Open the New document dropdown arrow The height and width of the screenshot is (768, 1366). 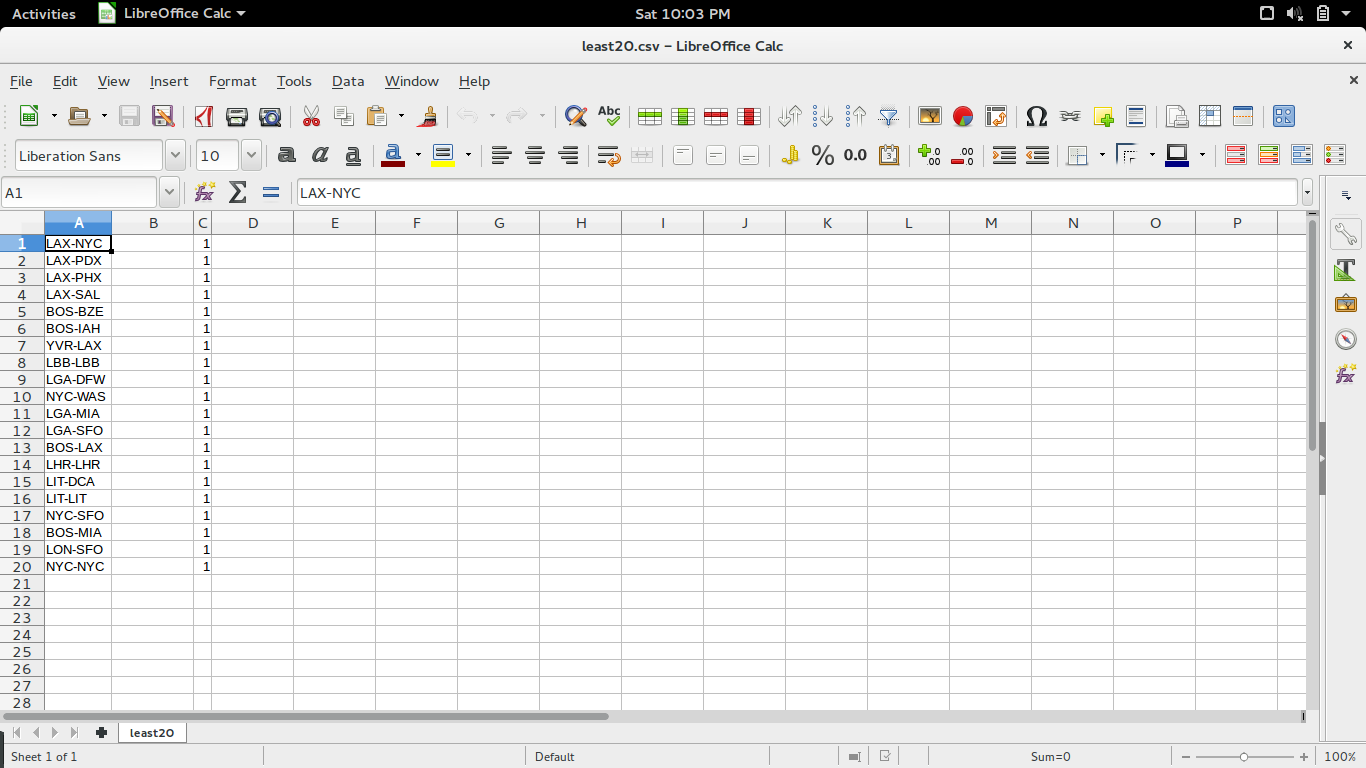click(x=54, y=116)
